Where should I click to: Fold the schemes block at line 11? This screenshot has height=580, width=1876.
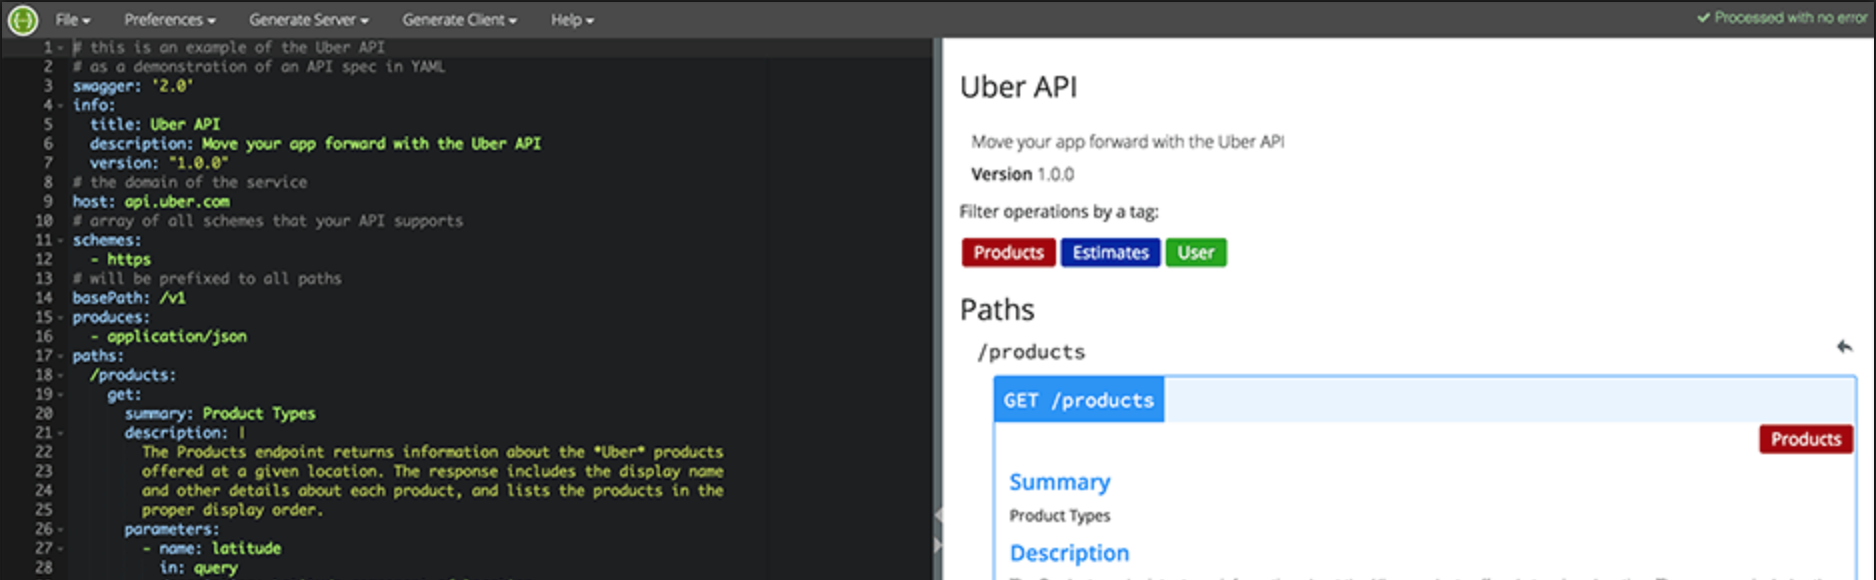pyautogui.click(x=61, y=240)
